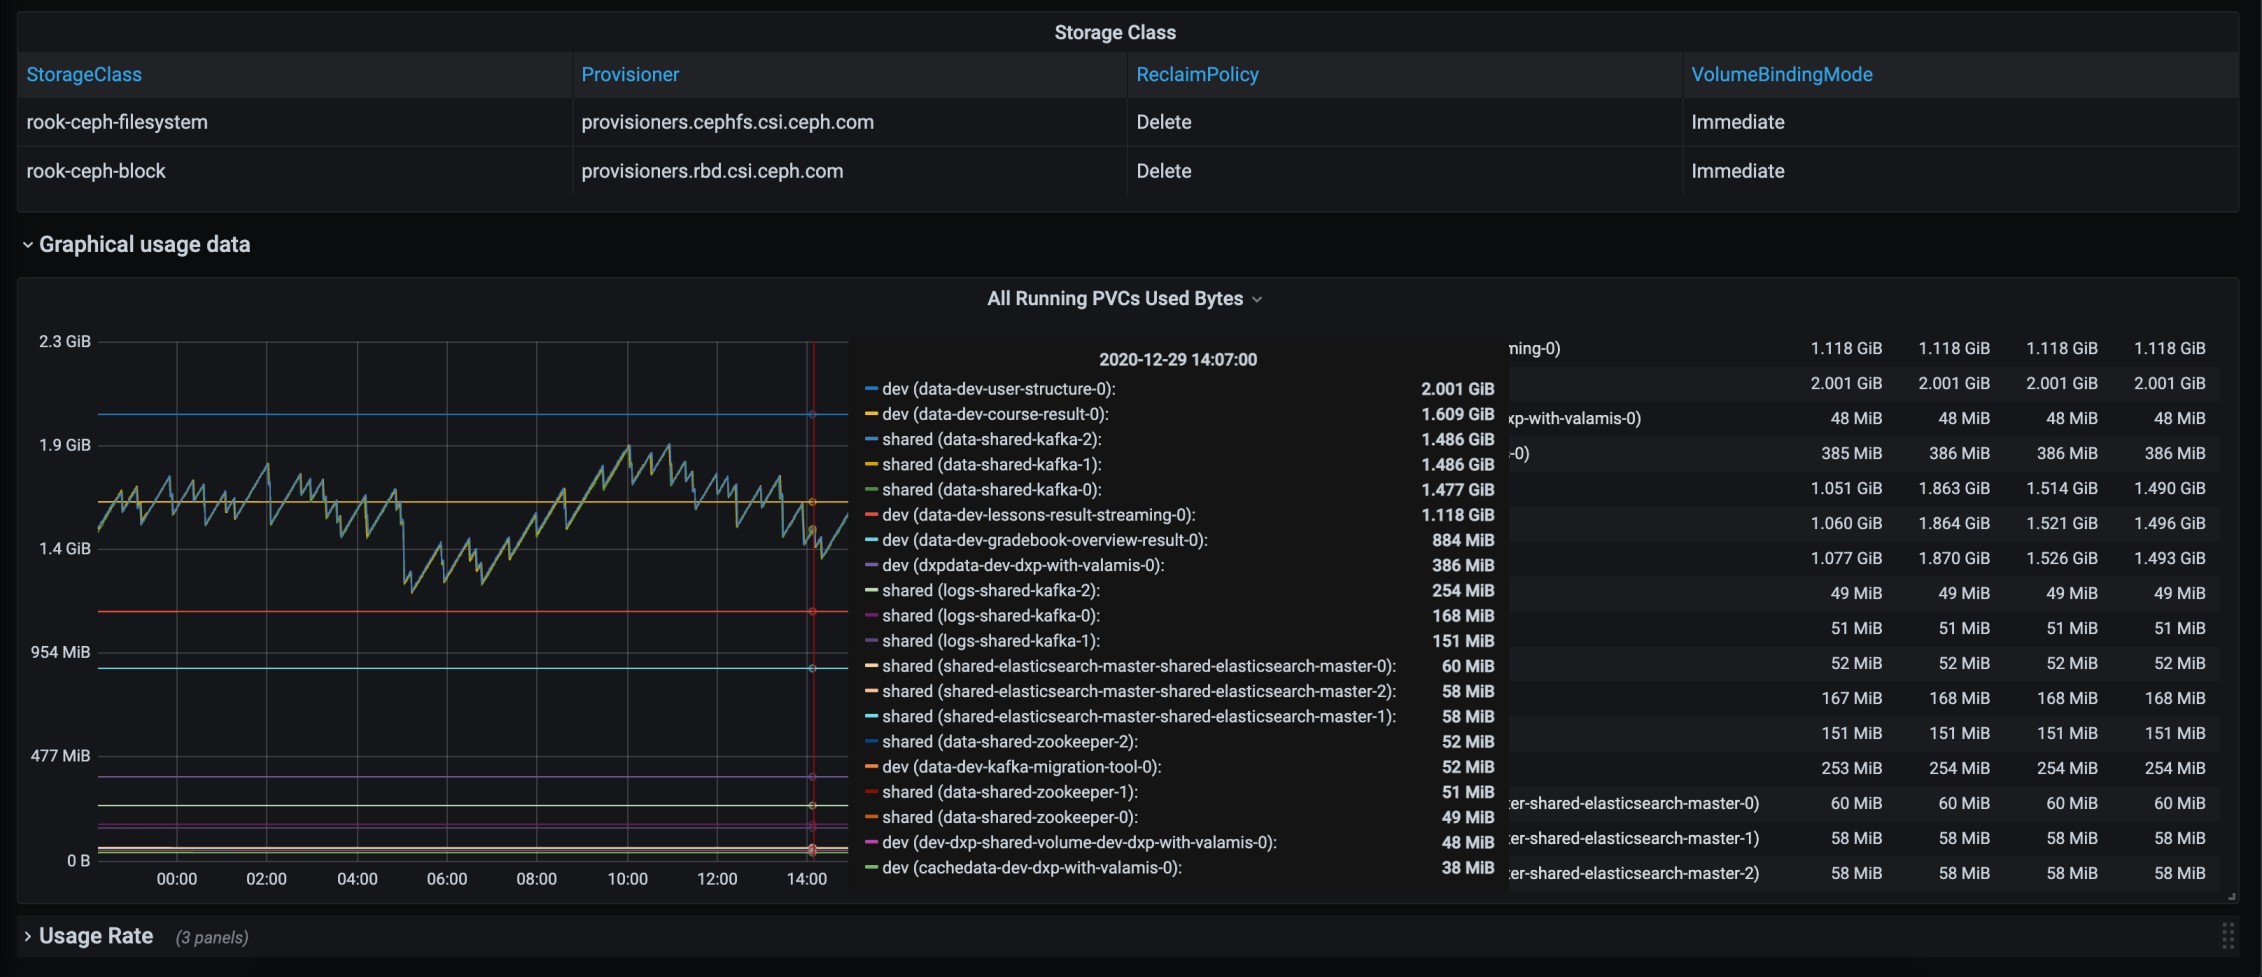Click the PVCs panel corner resize handle
2262x977 pixels.
coord(2231,896)
